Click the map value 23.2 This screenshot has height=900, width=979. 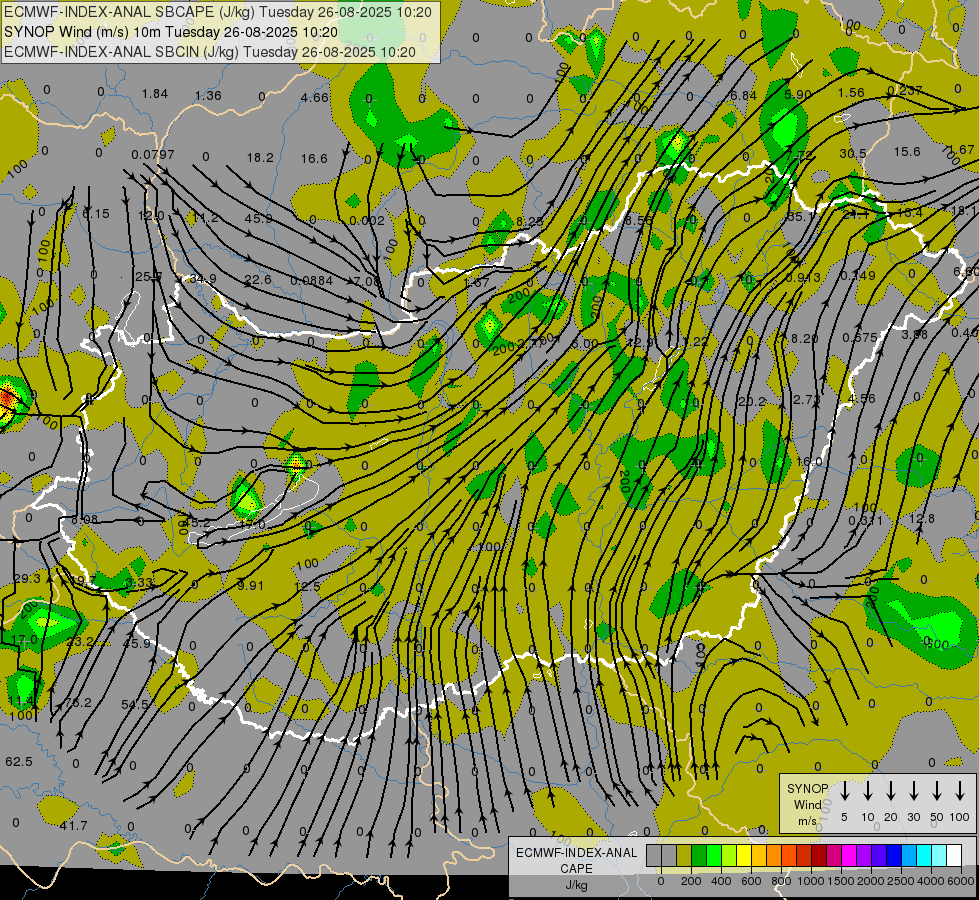click(x=81, y=641)
